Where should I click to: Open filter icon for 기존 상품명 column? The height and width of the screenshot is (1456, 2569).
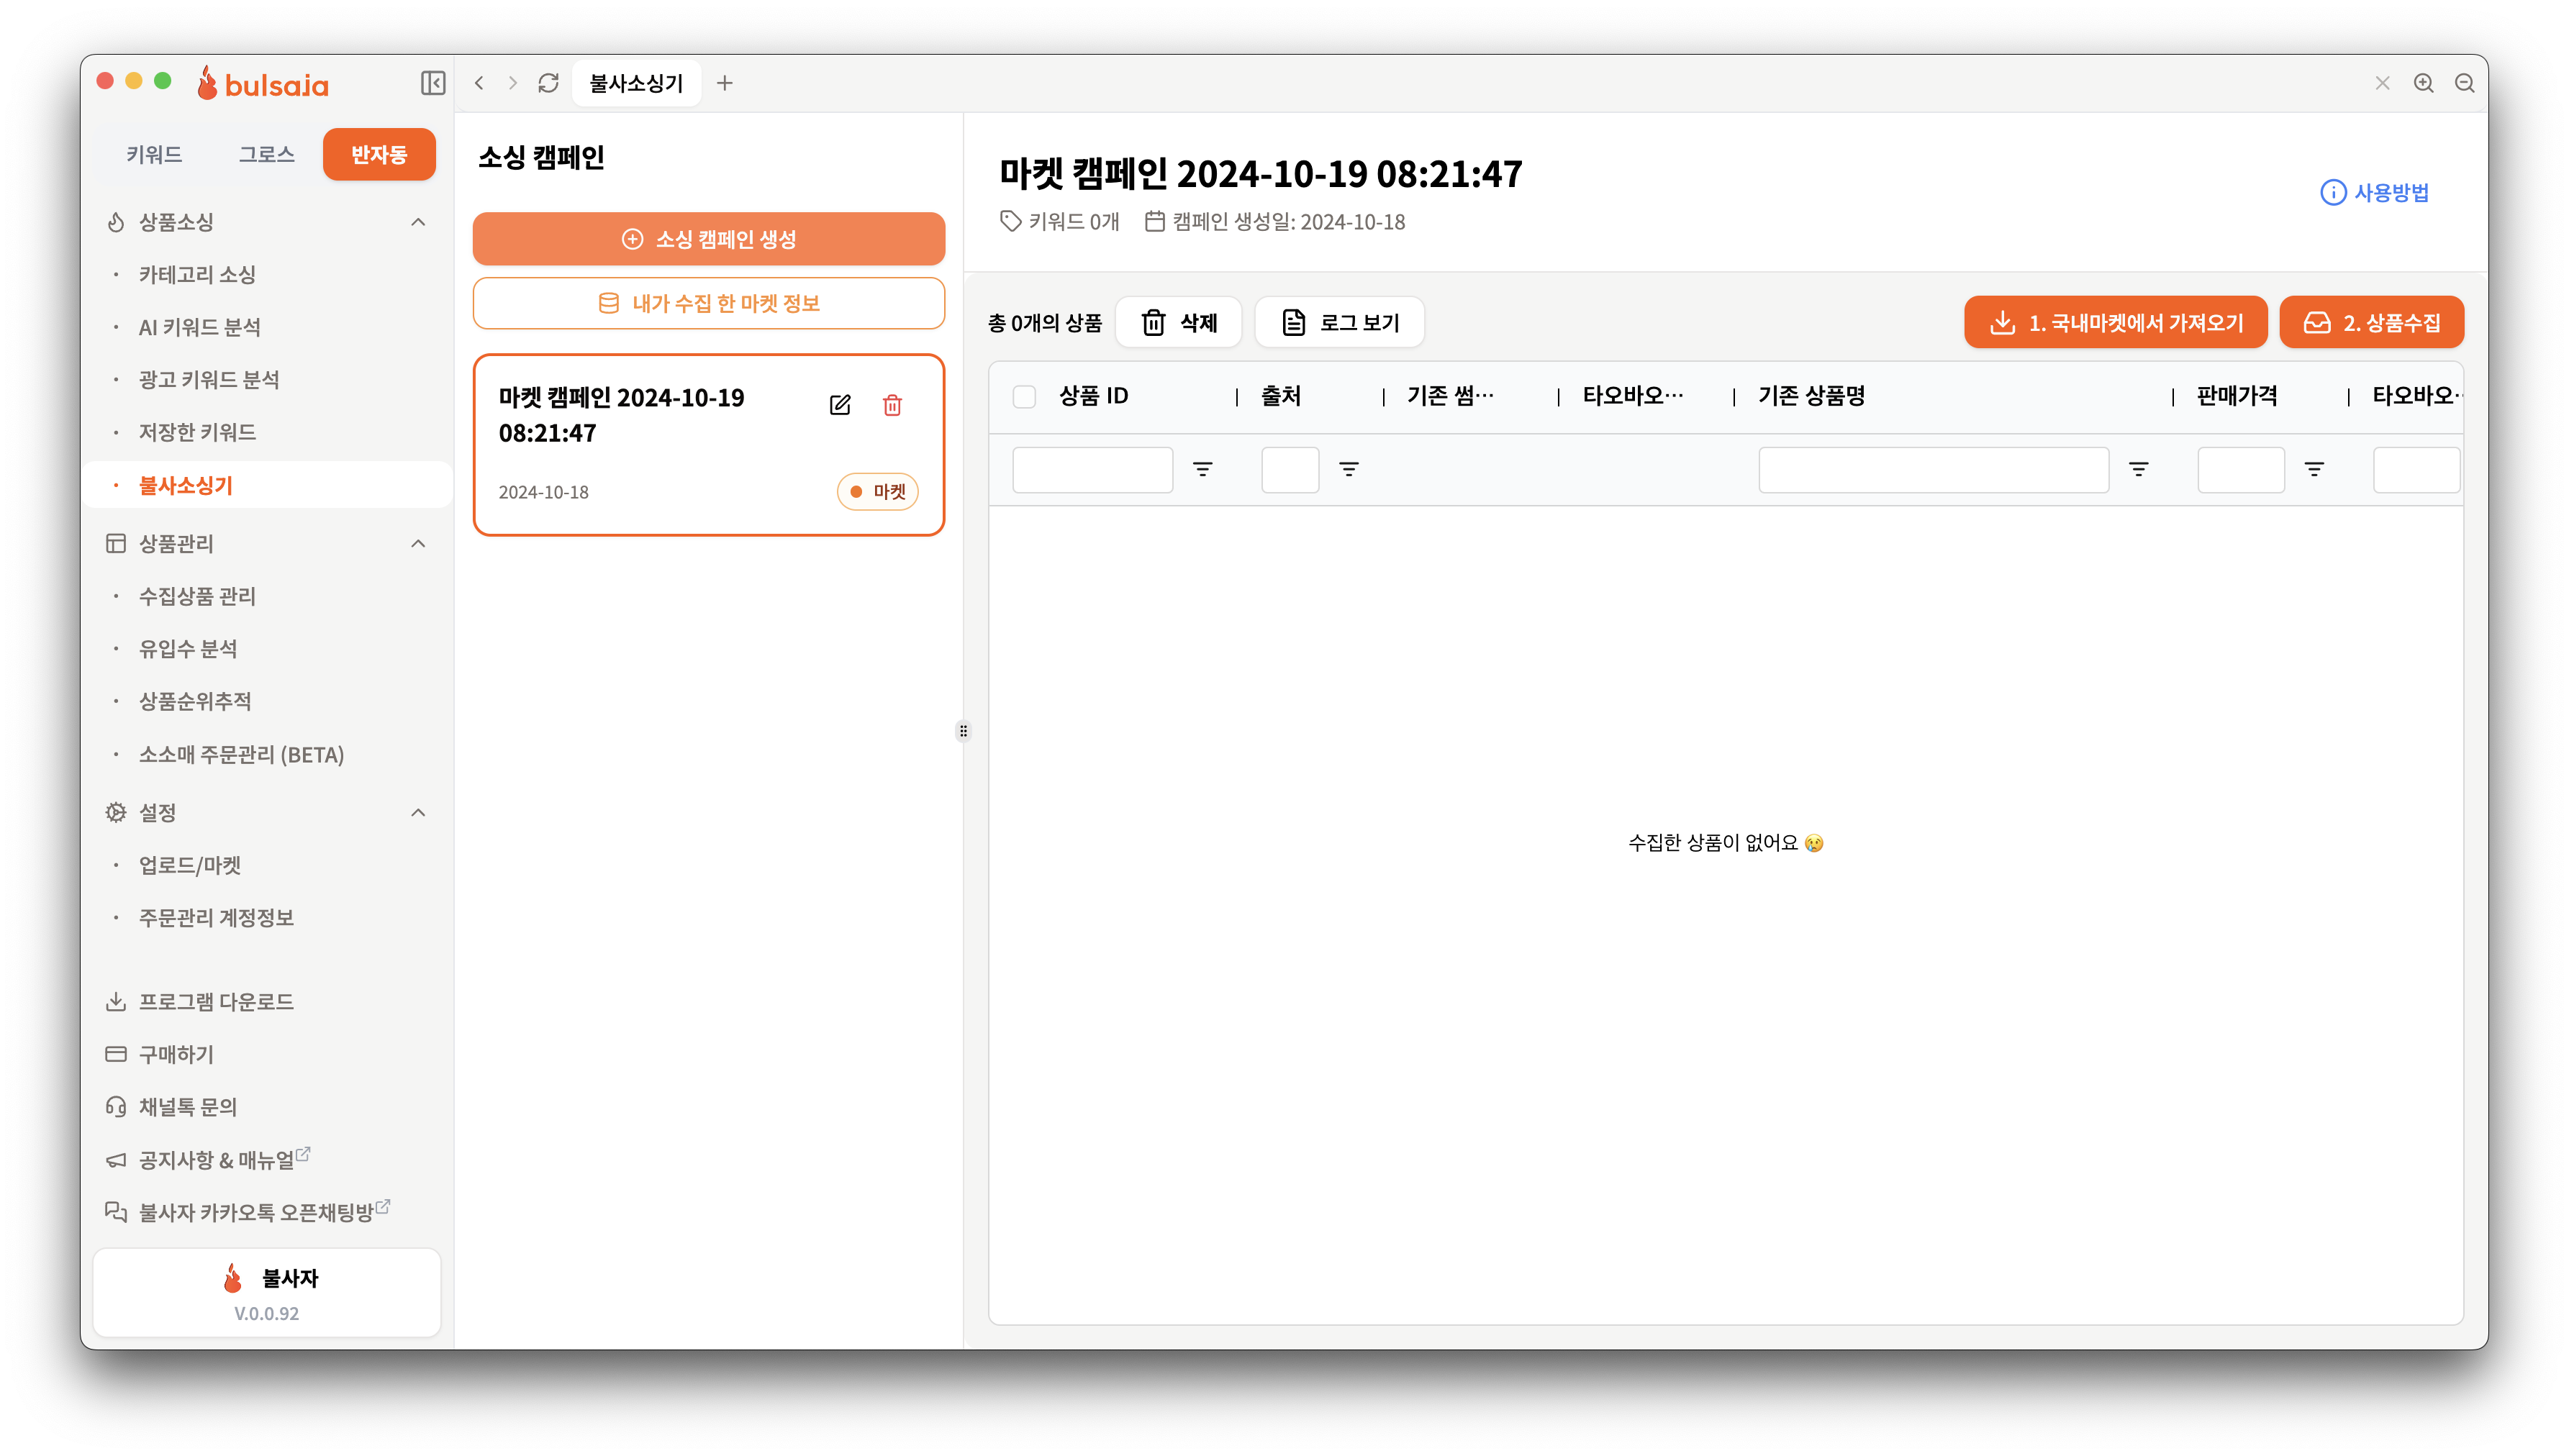[x=2139, y=469]
